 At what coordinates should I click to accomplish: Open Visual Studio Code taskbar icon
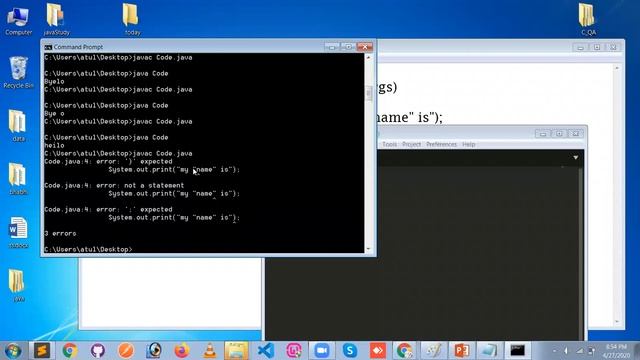tap(266, 351)
